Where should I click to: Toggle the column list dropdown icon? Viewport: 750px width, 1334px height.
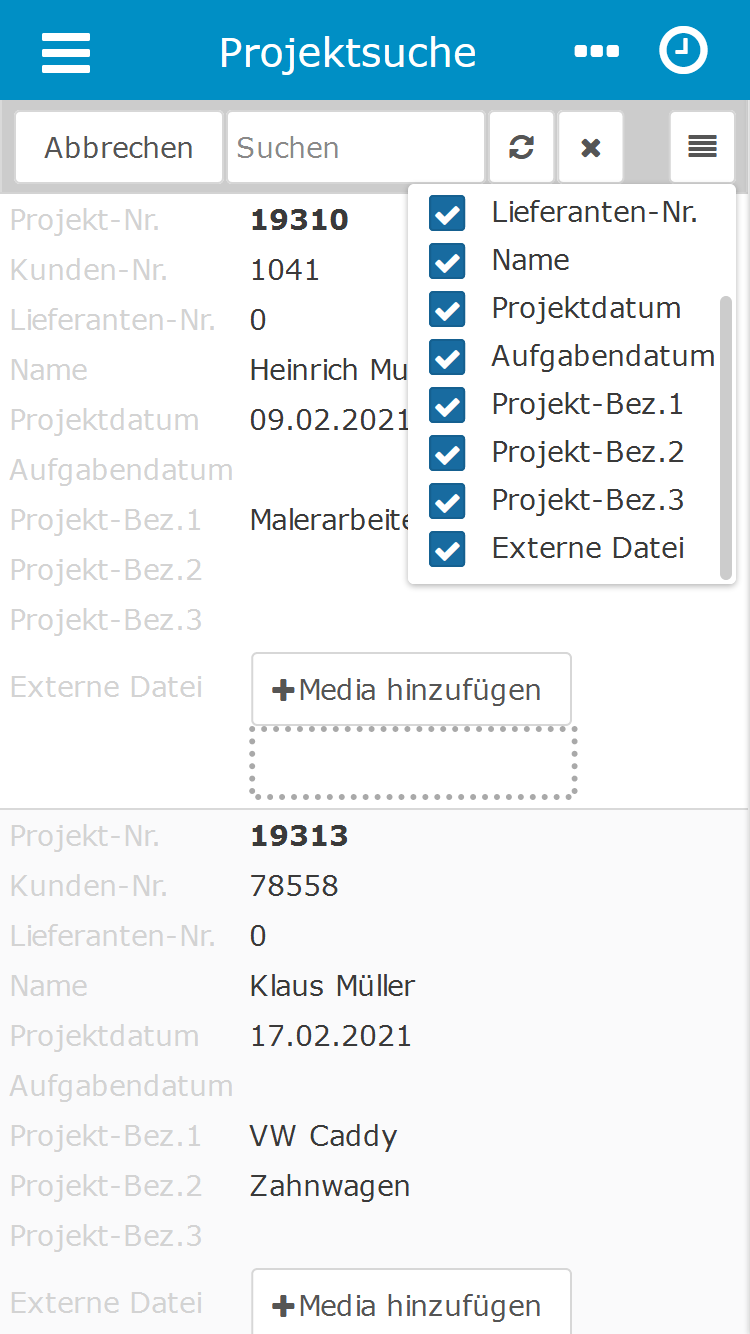pyautogui.click(x=703, y=148)
